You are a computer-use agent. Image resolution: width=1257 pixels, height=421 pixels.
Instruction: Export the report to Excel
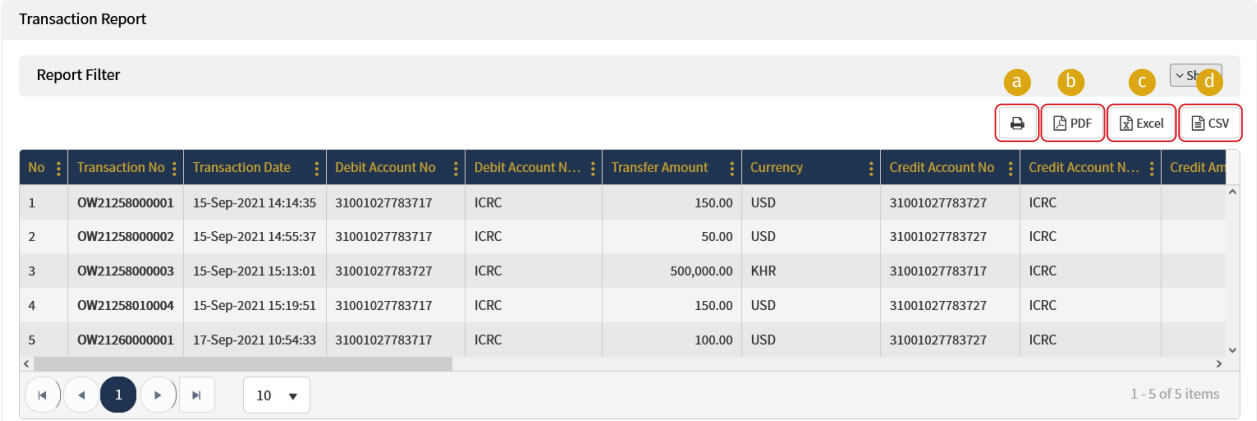pyautogui.click(x=1141, y=124)
